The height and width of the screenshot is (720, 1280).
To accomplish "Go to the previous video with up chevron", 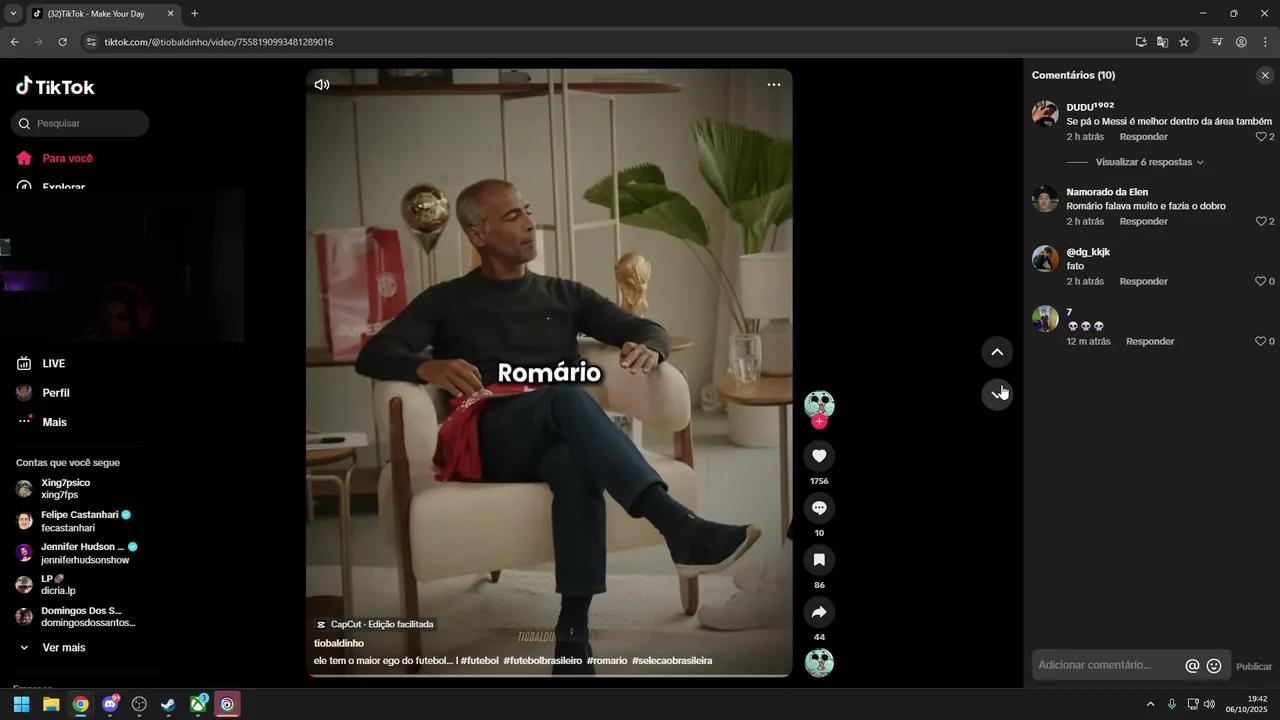I will (x=997, y=352).
